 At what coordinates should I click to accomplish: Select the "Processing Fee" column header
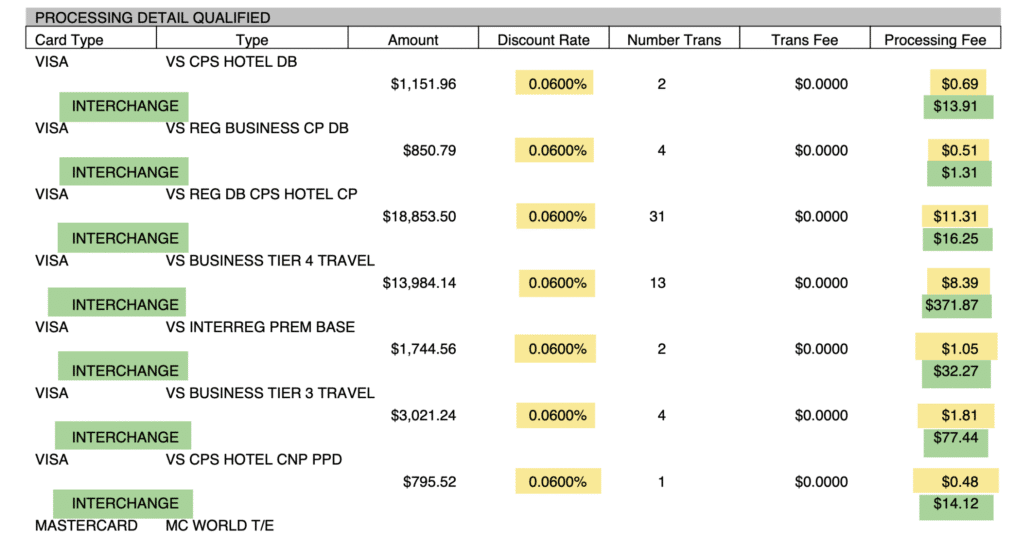936,40
